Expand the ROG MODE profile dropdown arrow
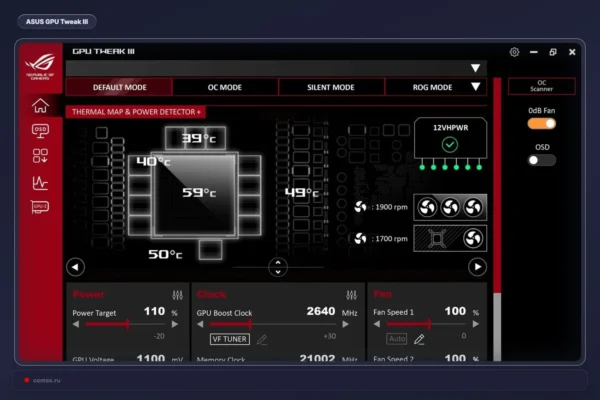600x400 pixels. tap(476, 87)
